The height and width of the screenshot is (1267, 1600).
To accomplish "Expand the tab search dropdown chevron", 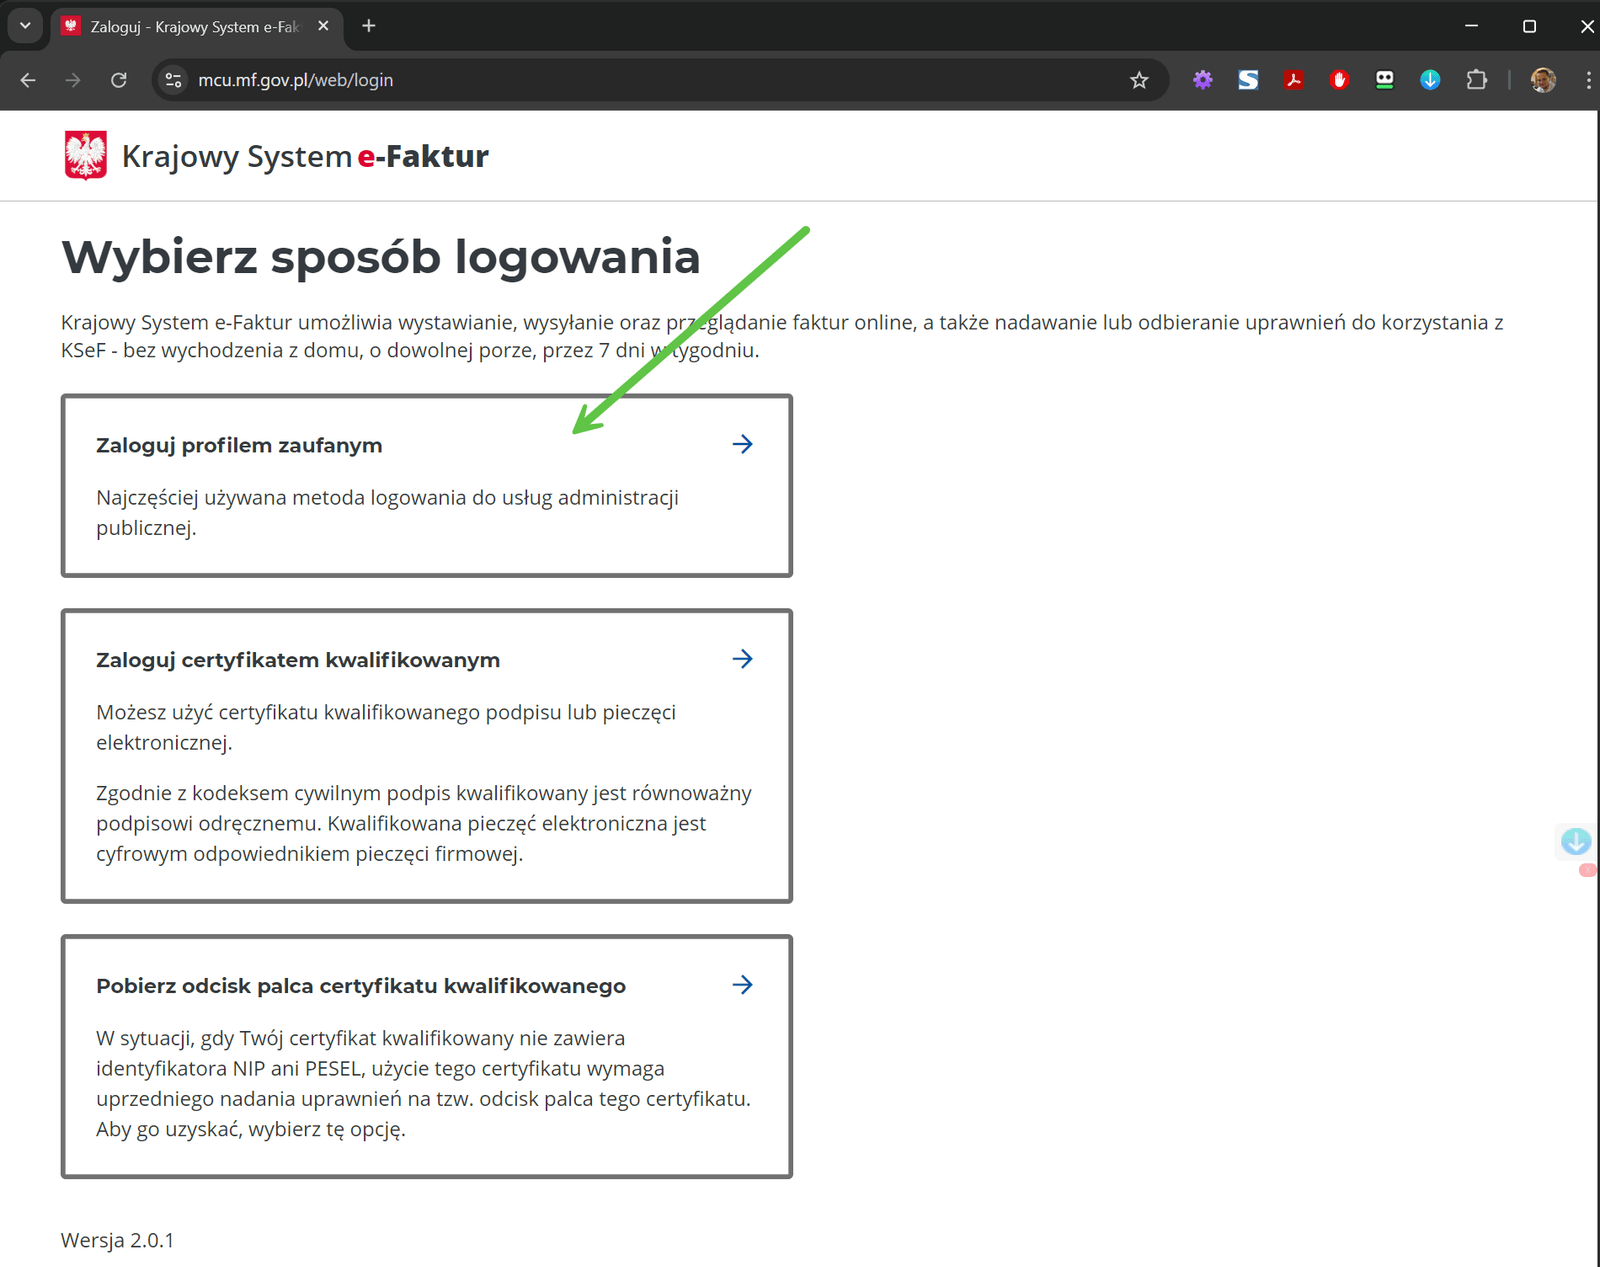I will 25,26.
